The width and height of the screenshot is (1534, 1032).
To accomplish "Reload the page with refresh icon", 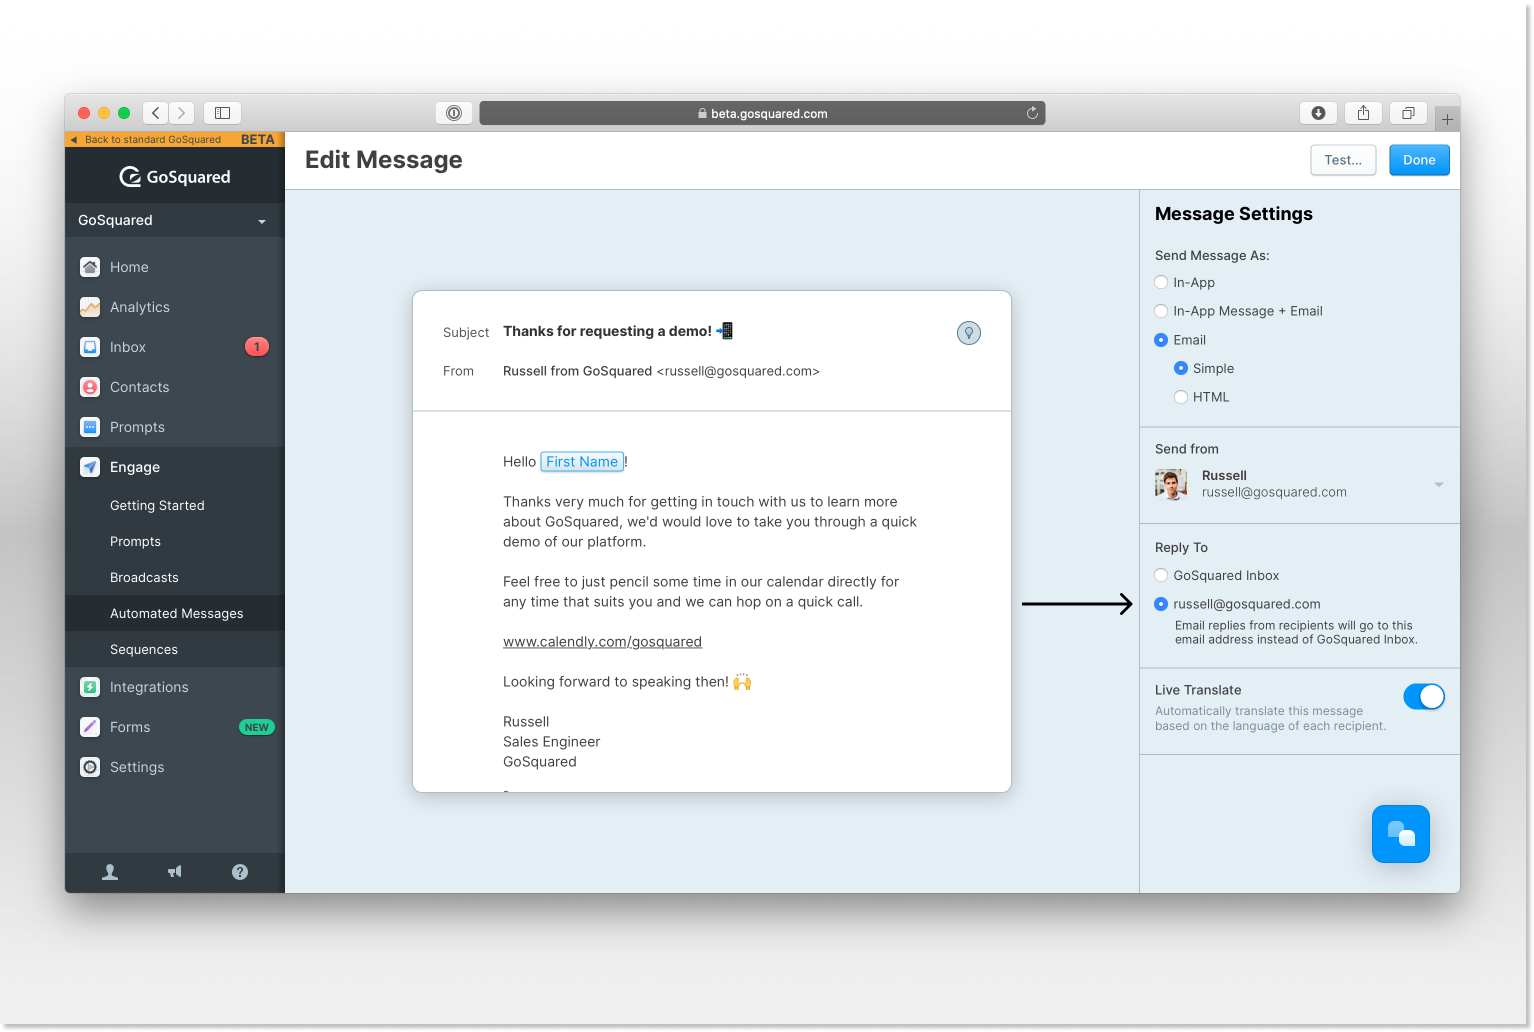I will click(x=1032, y=113).
